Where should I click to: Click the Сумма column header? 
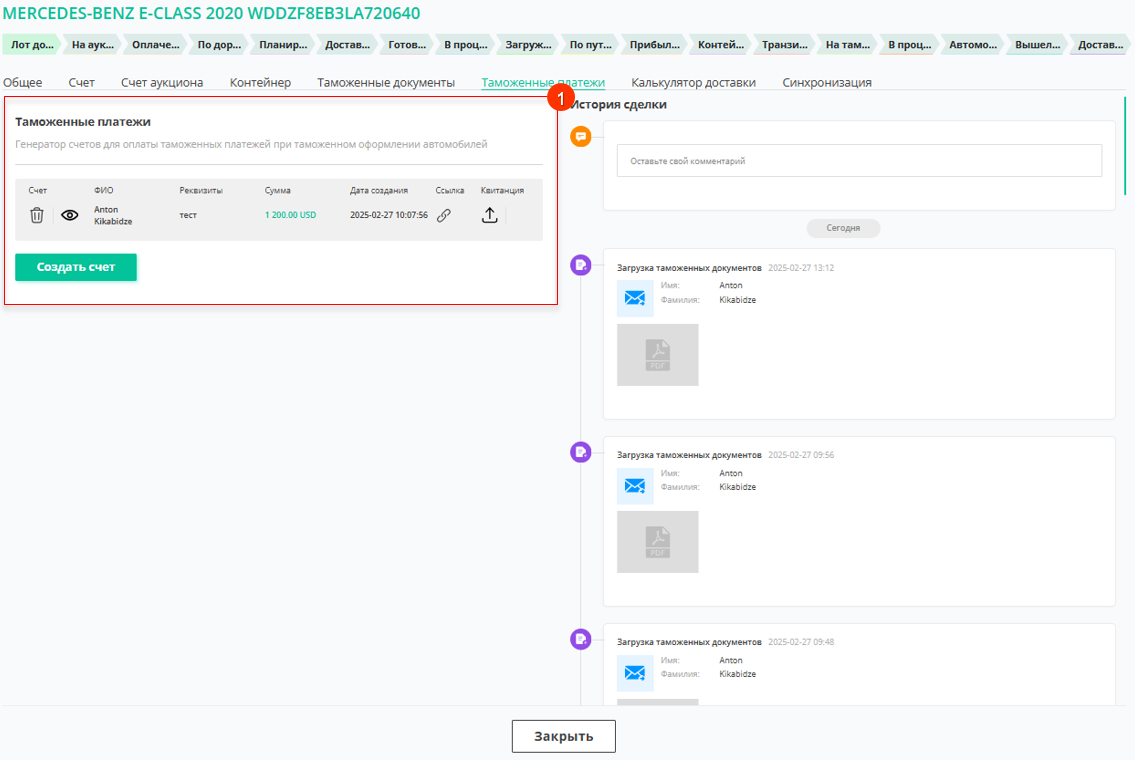click(x=277, y=190)
